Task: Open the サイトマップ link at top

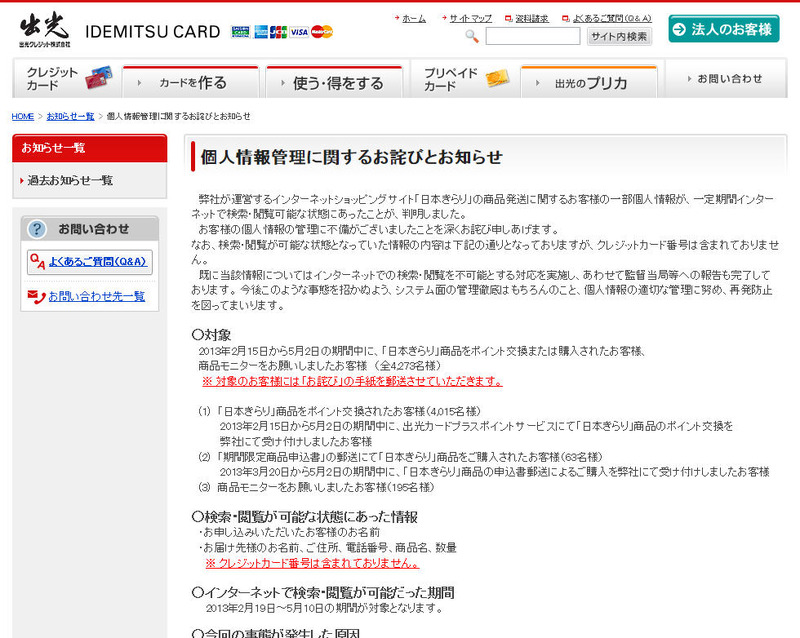Action: click(469, 18)
